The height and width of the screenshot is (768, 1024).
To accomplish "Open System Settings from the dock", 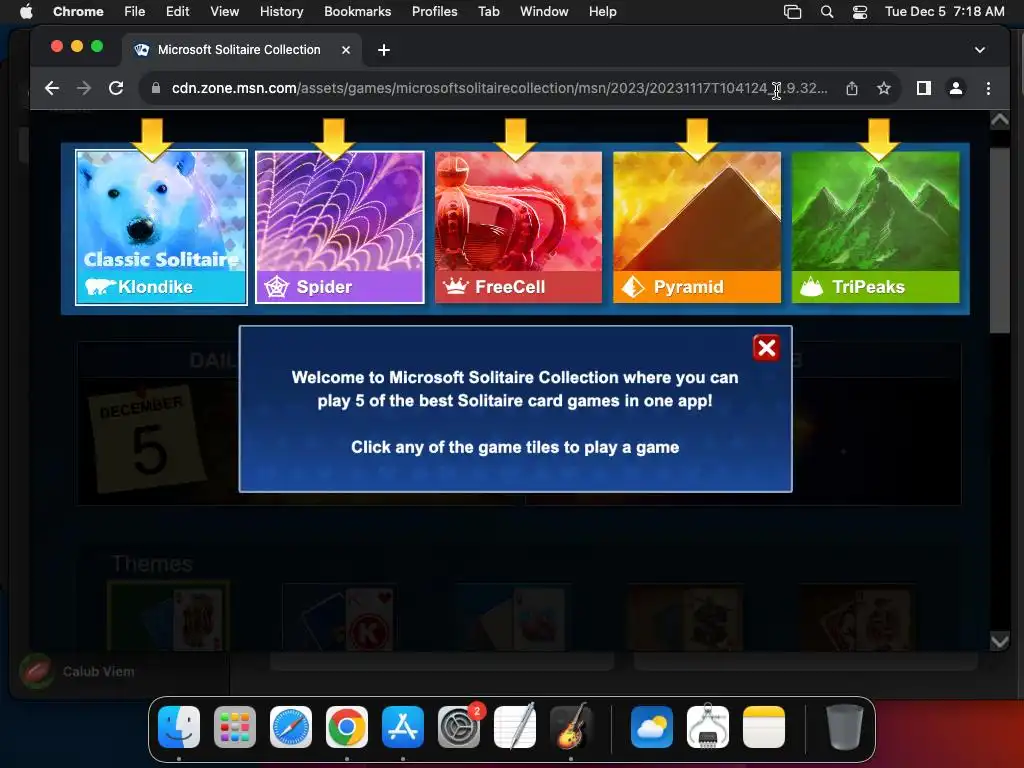I will coord(459,727).
